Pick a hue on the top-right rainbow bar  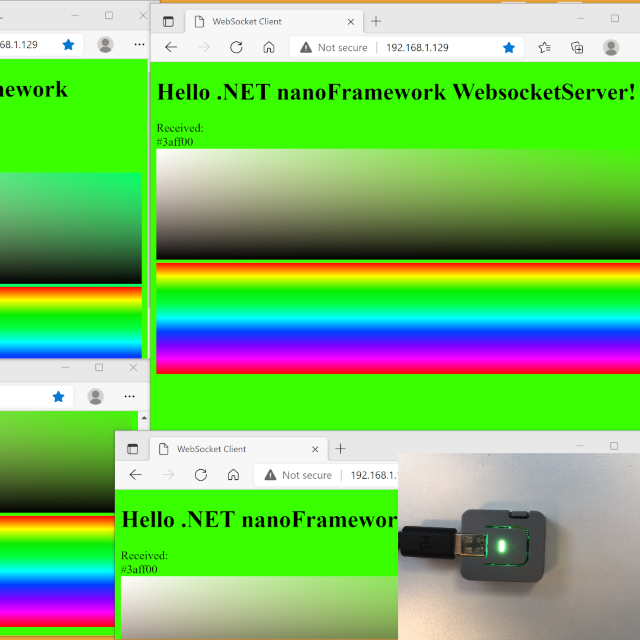pyautogui.click(x=398, y=318)
